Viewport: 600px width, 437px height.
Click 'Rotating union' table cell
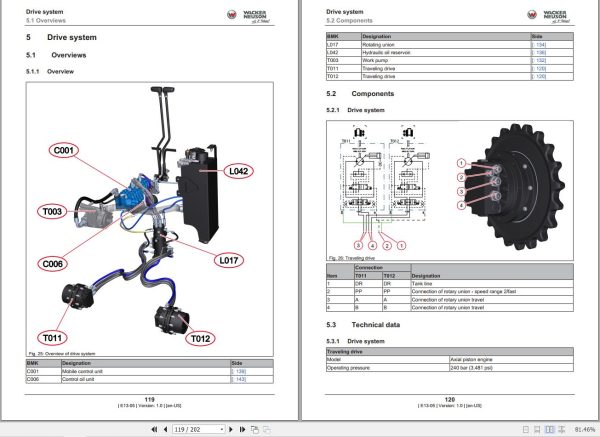tap(446, 44)
